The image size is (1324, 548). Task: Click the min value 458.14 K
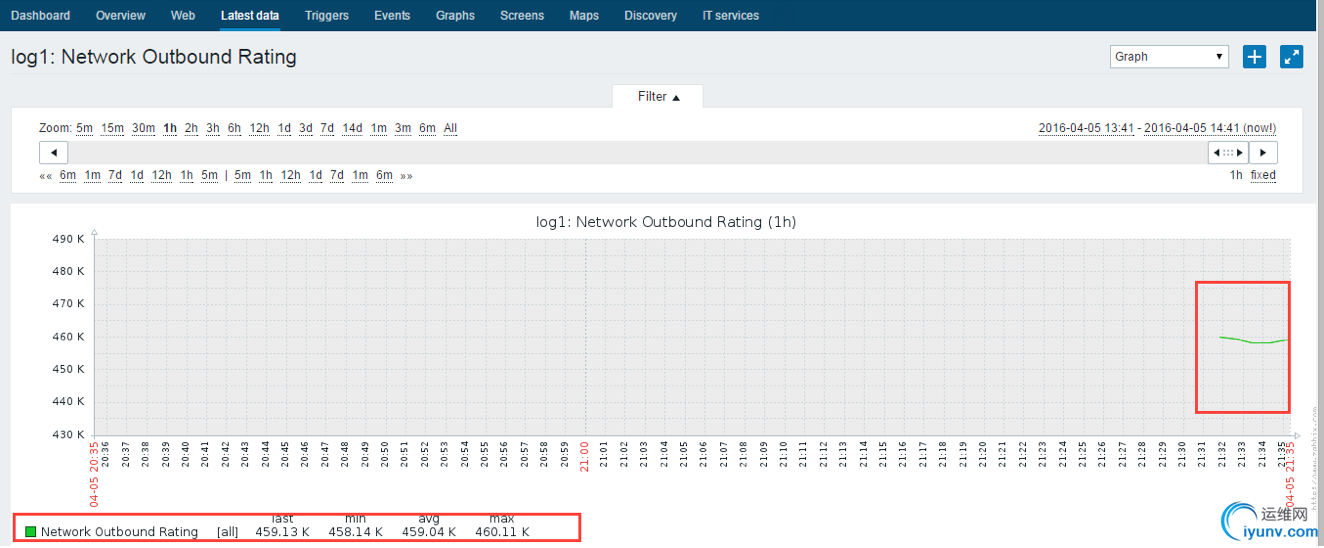click(355, 532)
